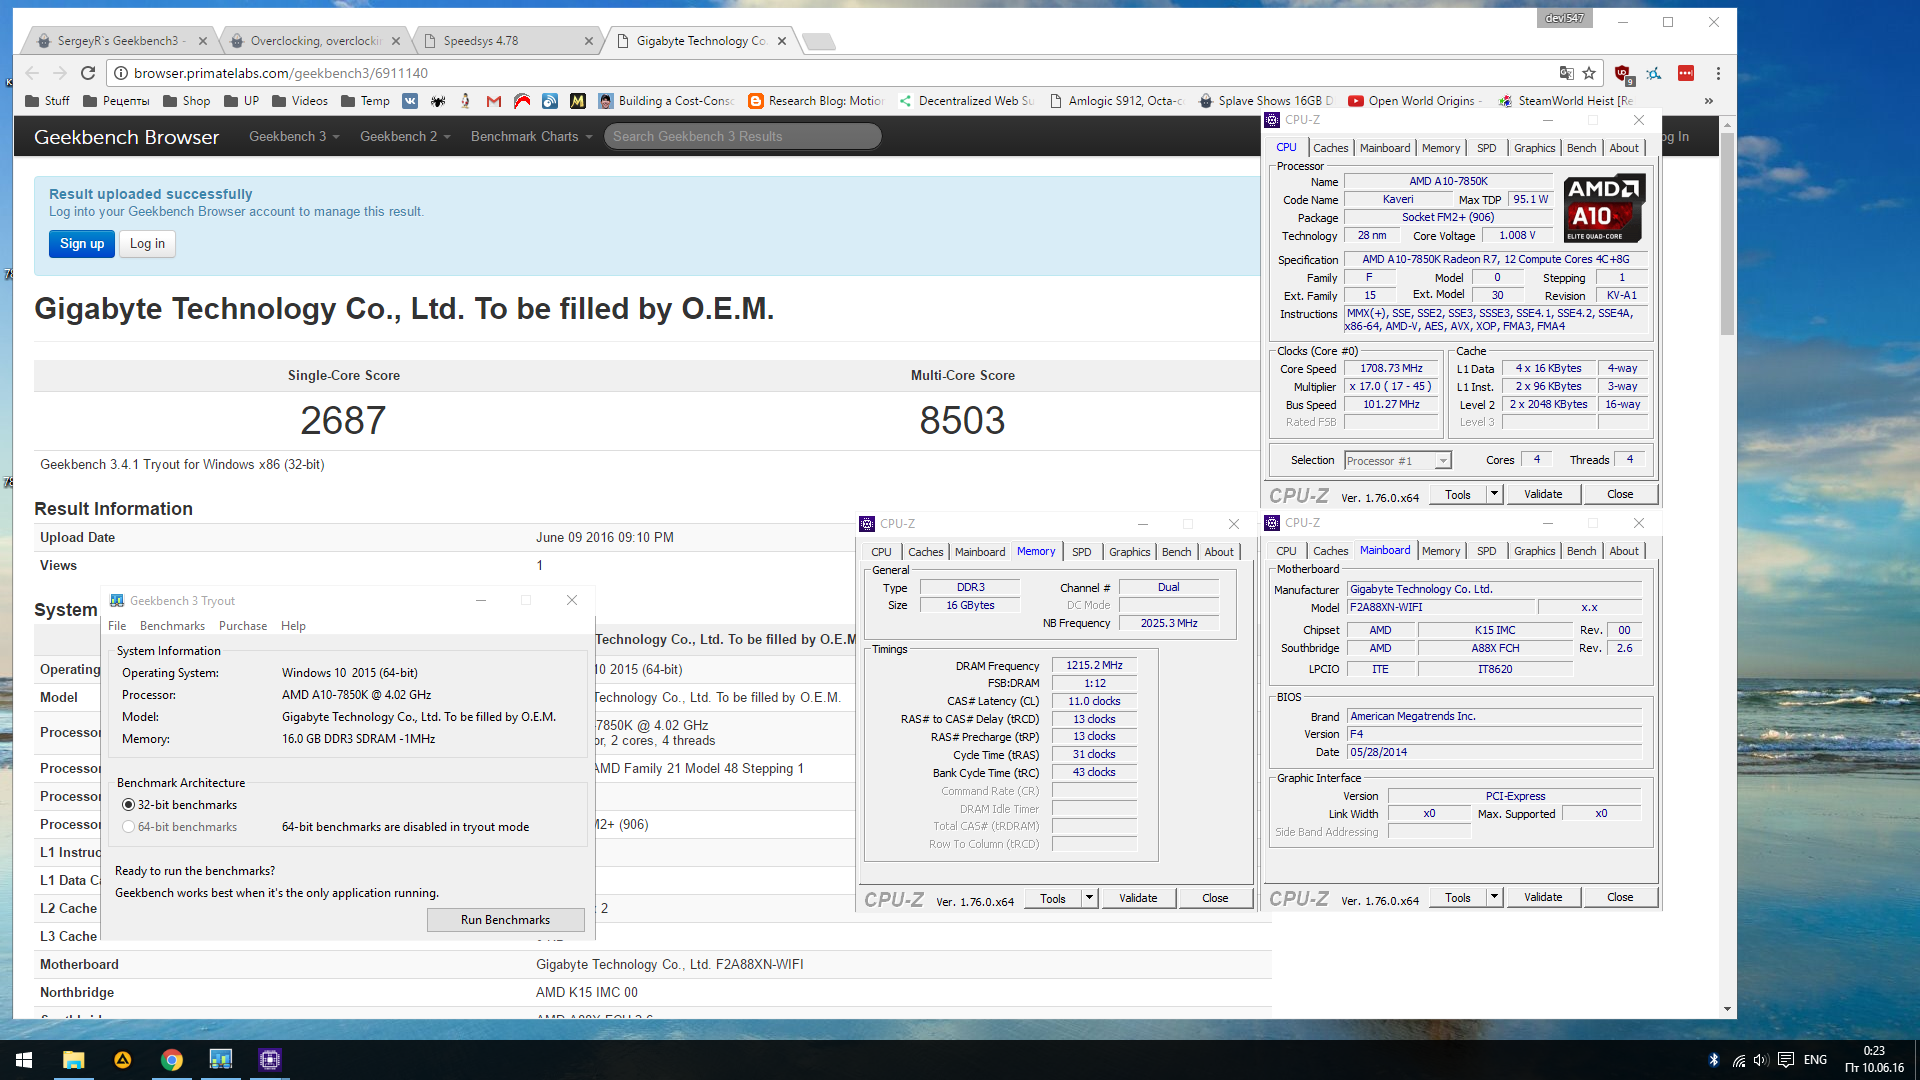The image size is (1920, 1080).
Task: Reload the page in Chrome
Action: 88,73
